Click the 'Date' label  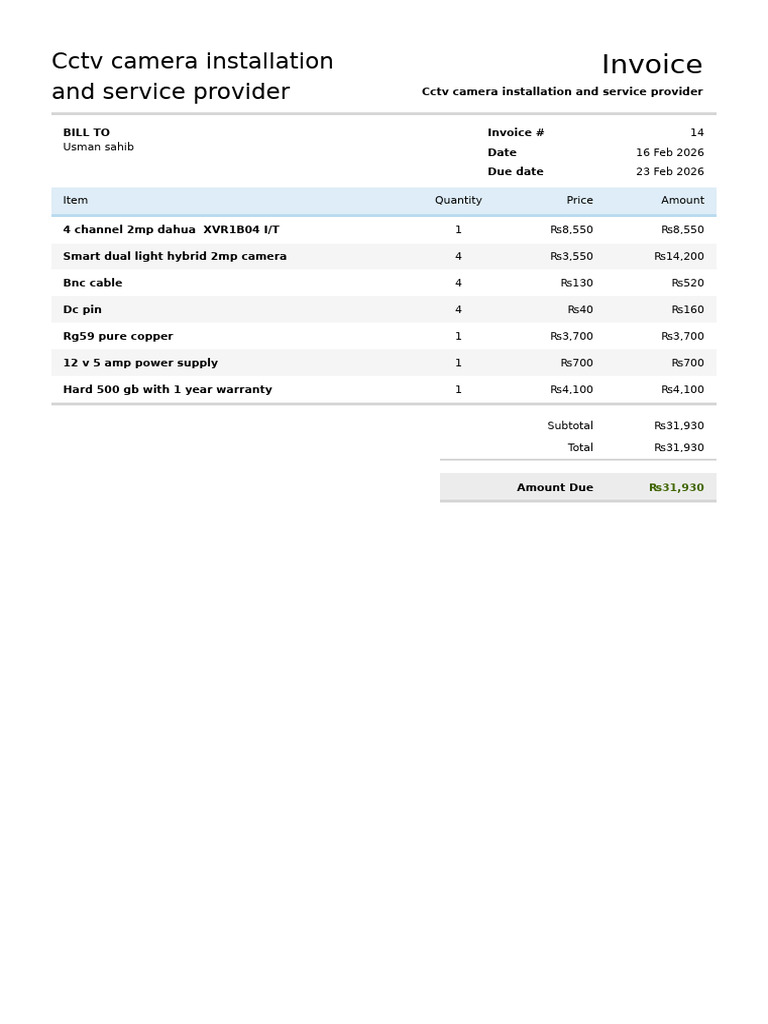(502, 152)
